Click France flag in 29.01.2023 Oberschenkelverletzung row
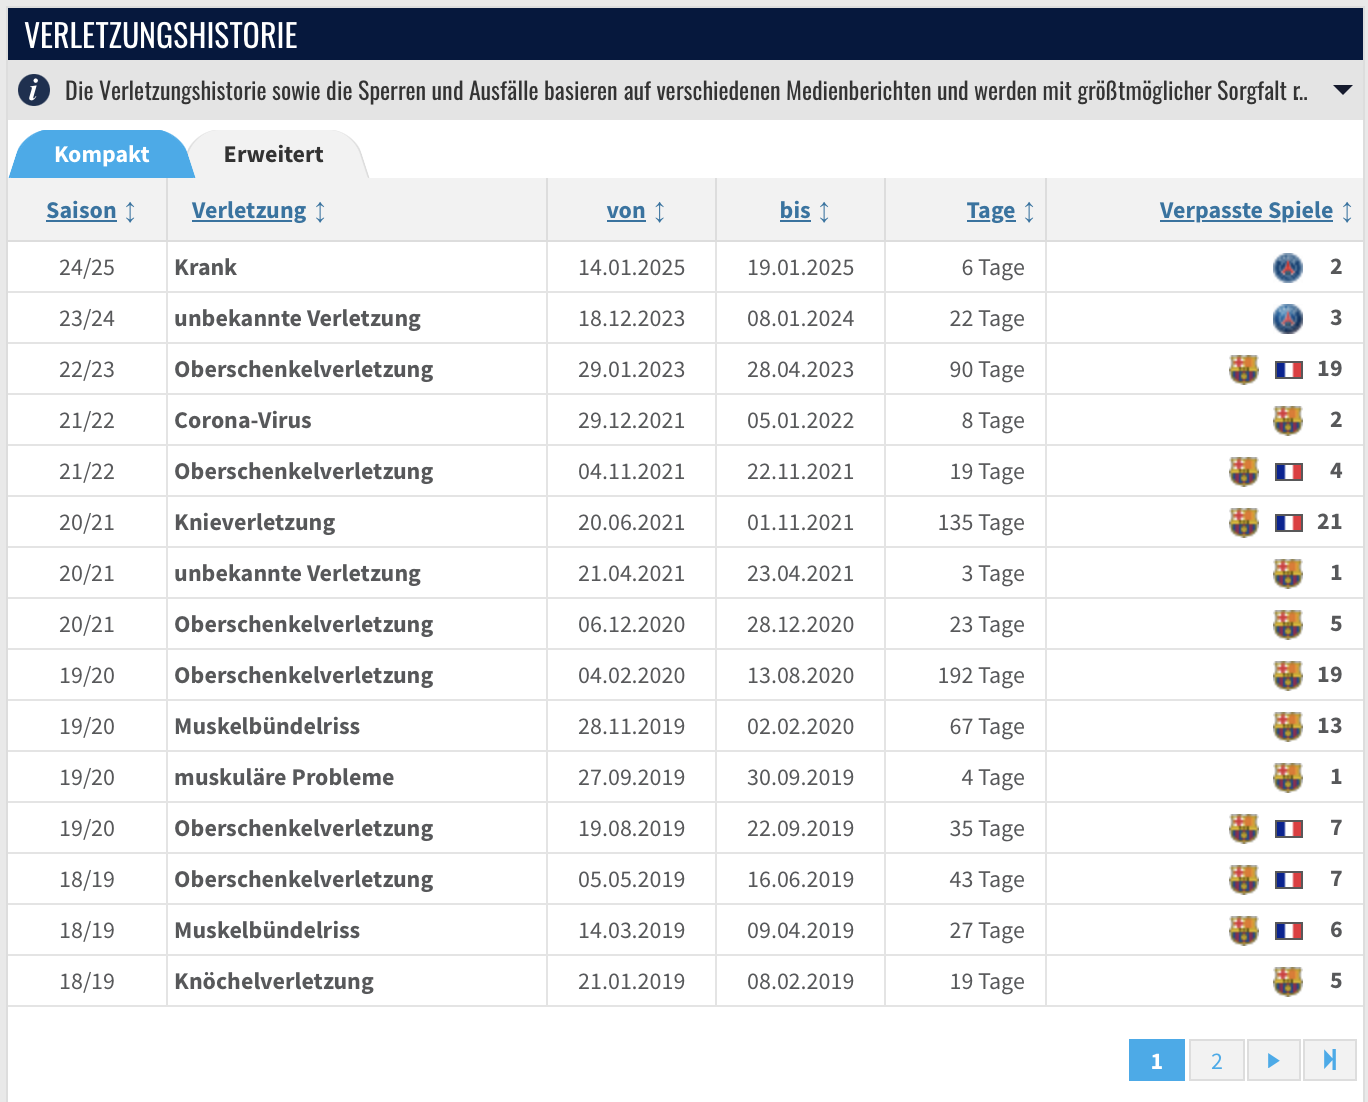The width and height of the screenshot is (1368, 1102). pos(1289,370)
